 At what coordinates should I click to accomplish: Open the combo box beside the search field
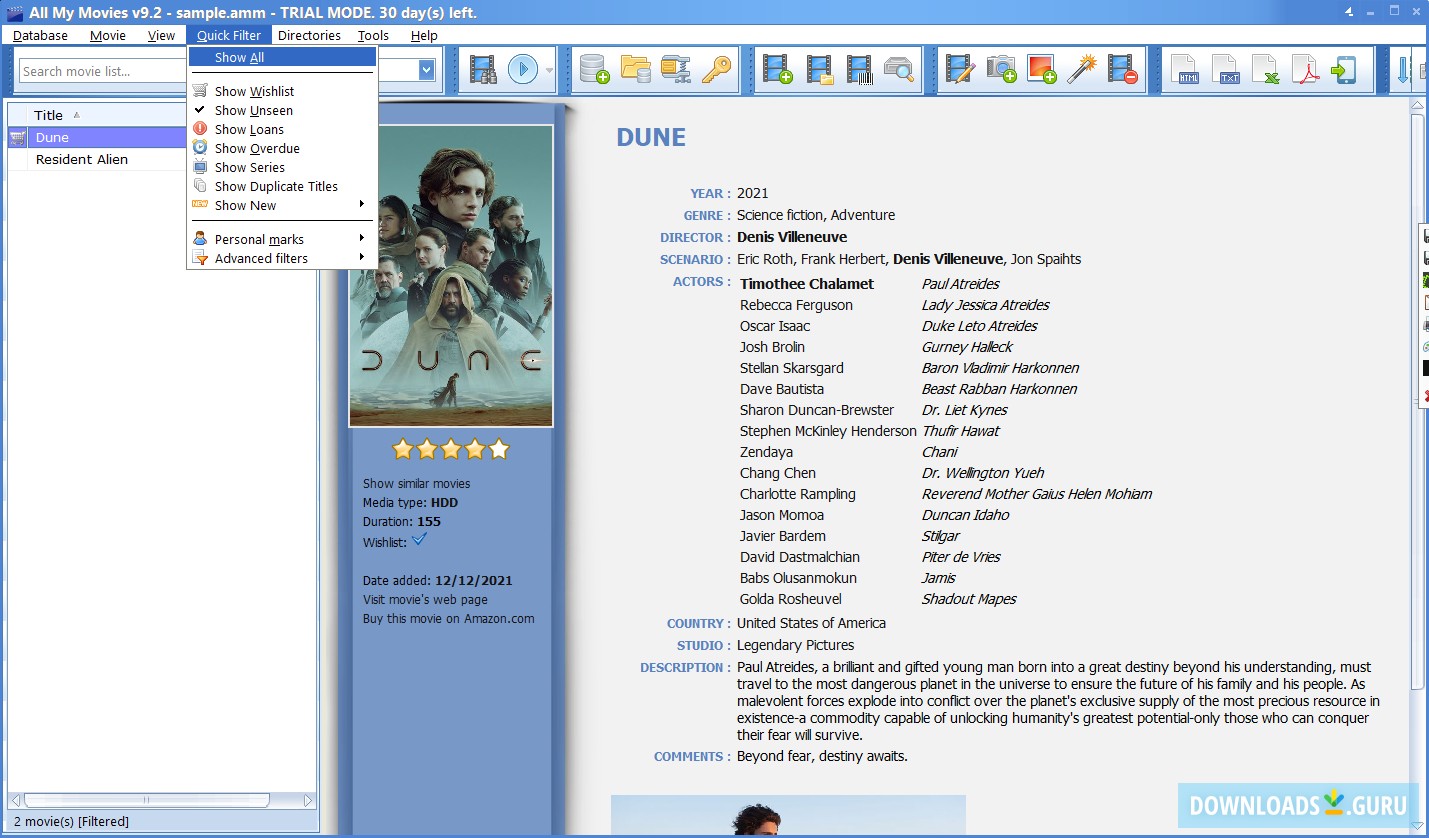(x=427, y=70)
